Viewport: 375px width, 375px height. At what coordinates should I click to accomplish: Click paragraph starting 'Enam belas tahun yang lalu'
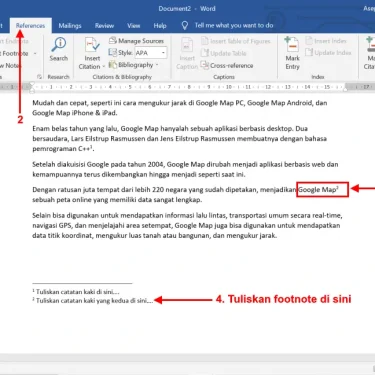(179, 138)
